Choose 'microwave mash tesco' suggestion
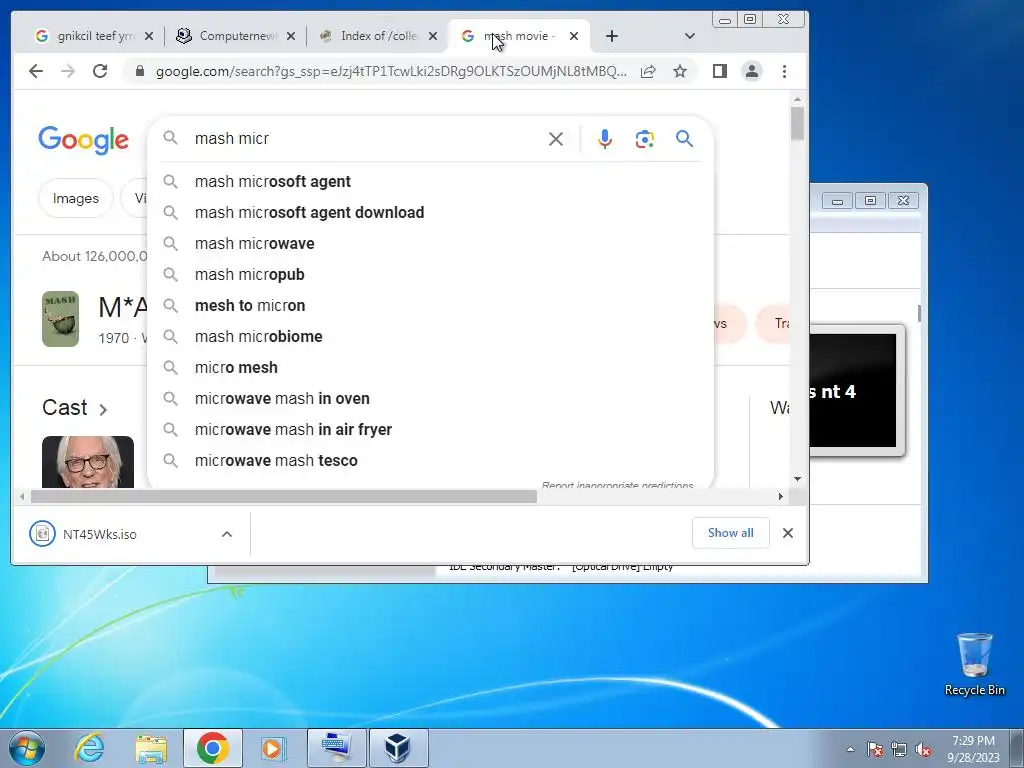1024x768 pixels. (431, 460)
